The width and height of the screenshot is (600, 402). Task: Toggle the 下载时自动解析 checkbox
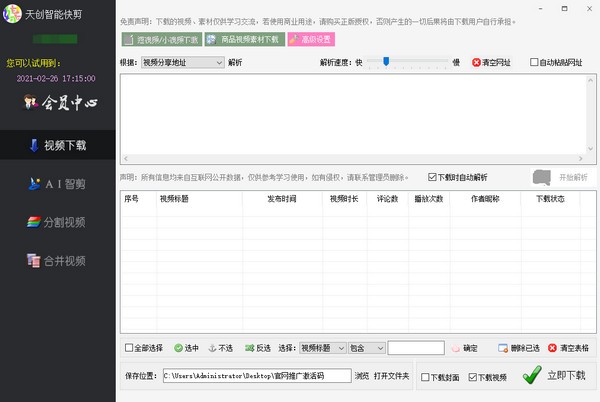click(x=432, y=177)
